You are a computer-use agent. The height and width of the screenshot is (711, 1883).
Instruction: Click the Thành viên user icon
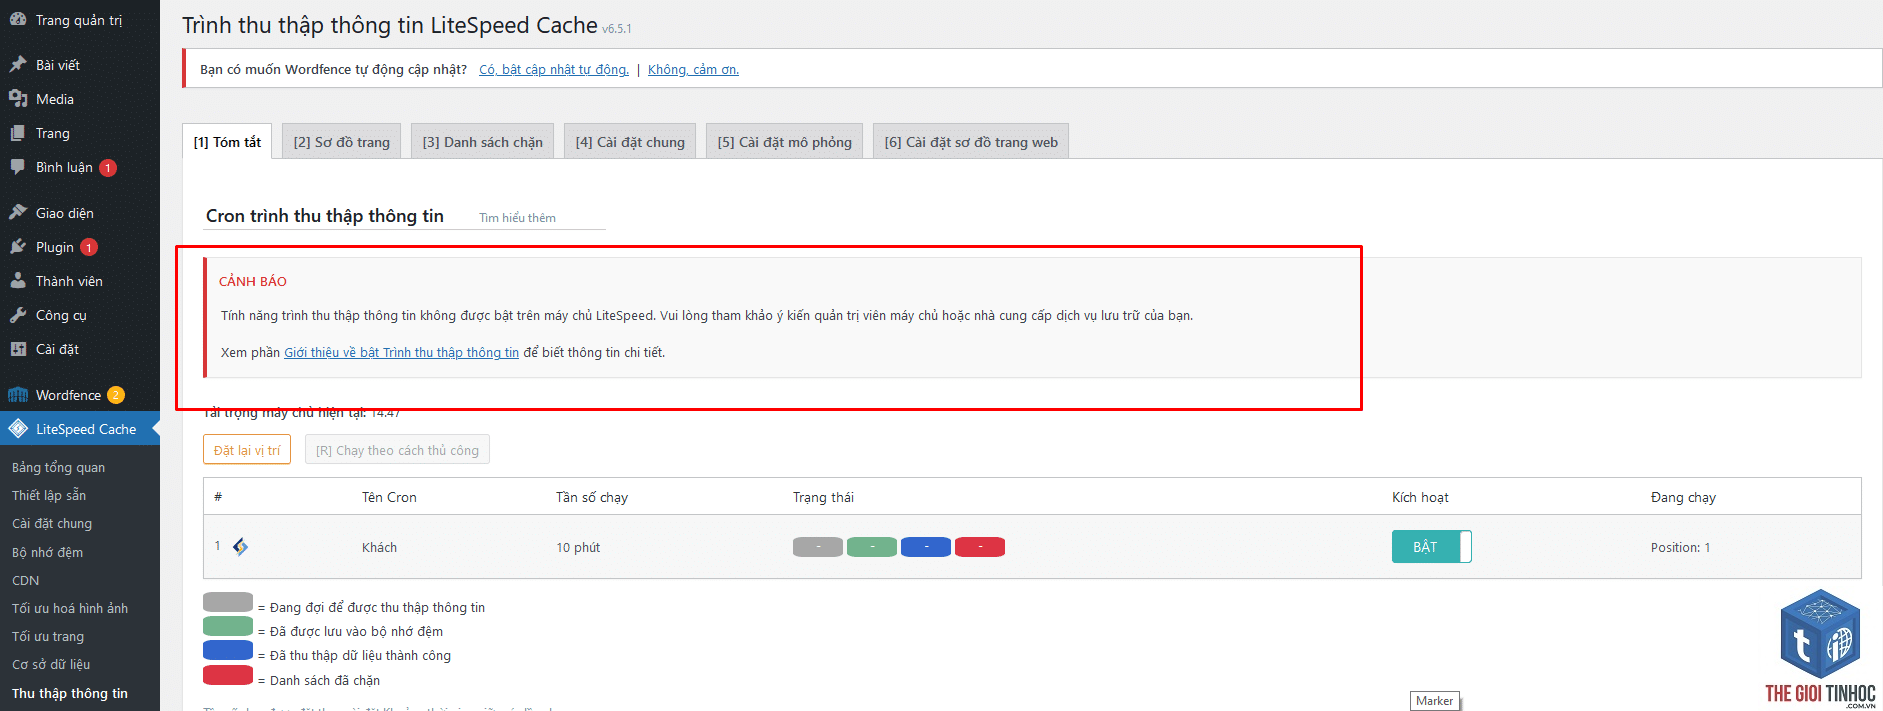18,280
